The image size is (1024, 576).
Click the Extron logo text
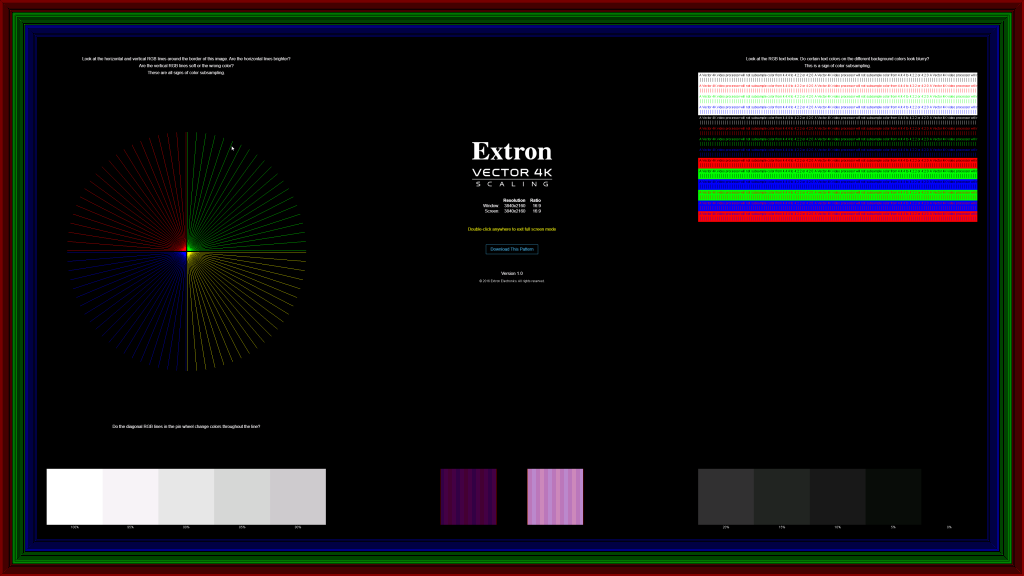click(x=512, y=152)
